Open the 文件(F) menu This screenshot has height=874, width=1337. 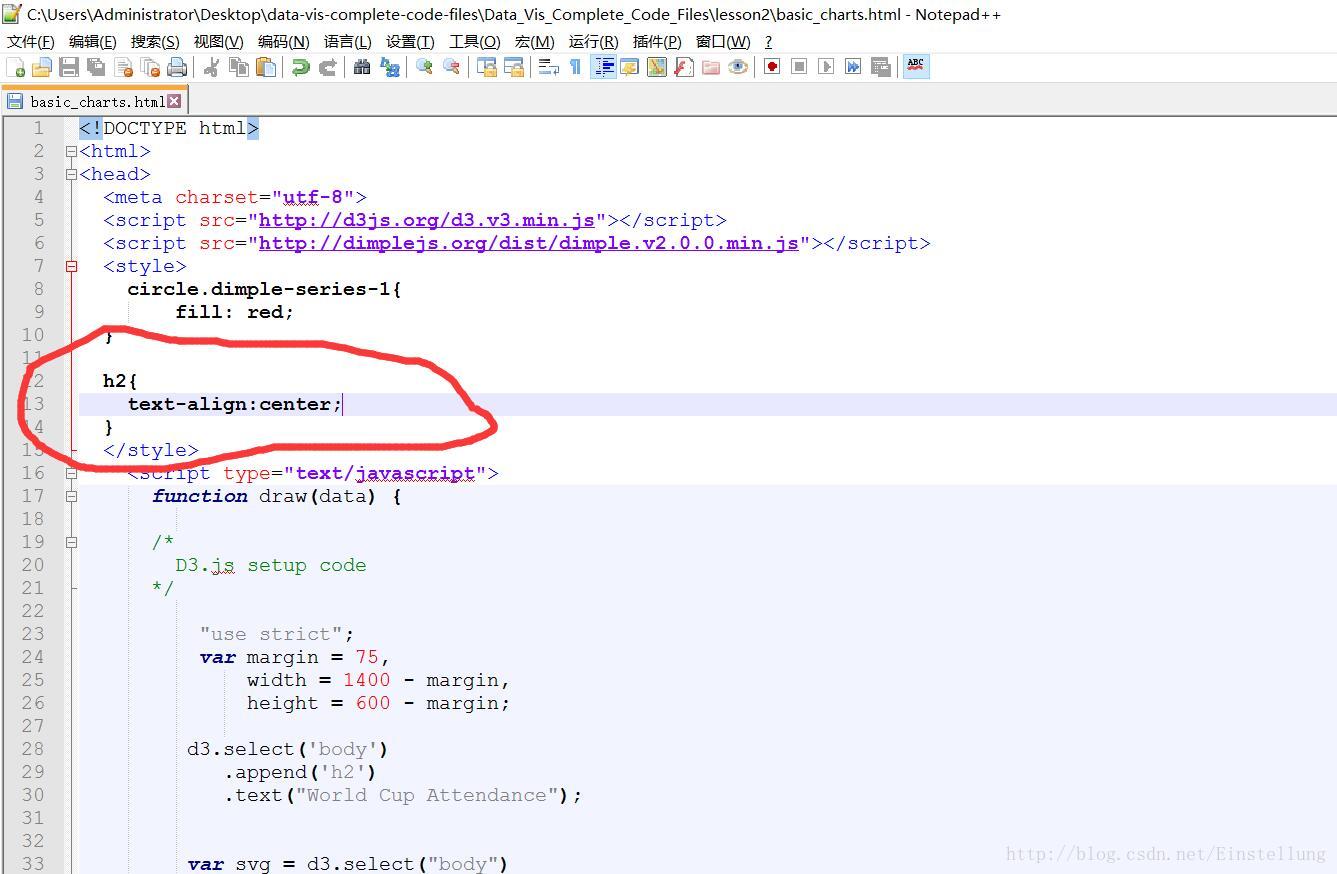tap(31, 41)
